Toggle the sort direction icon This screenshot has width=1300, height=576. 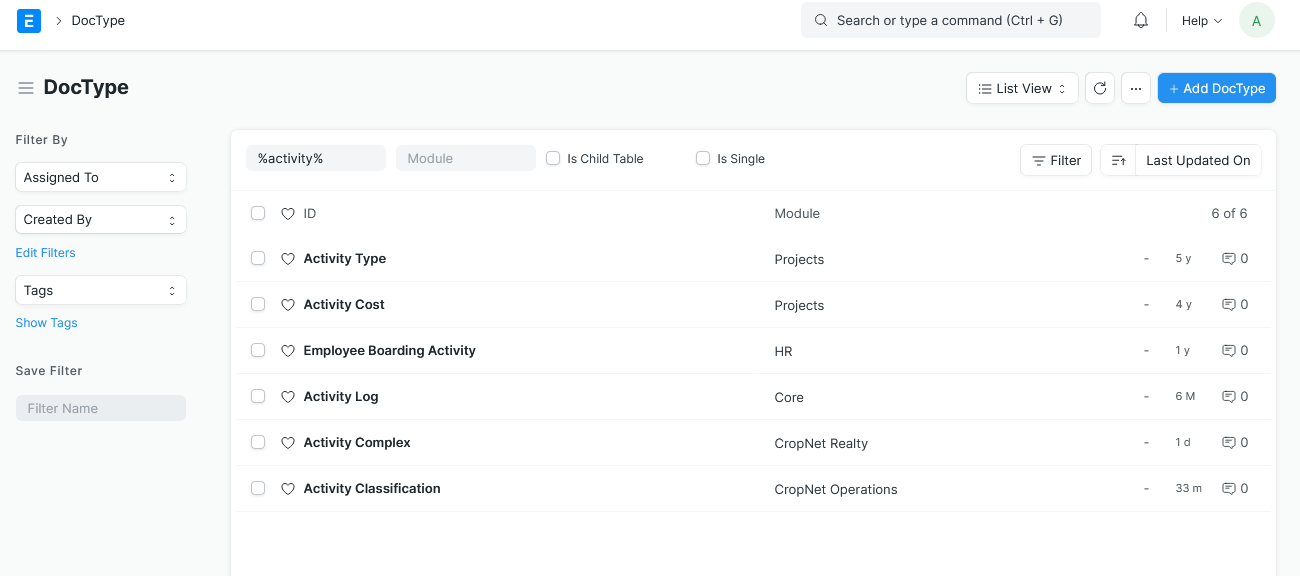(x=1118, y=160)
